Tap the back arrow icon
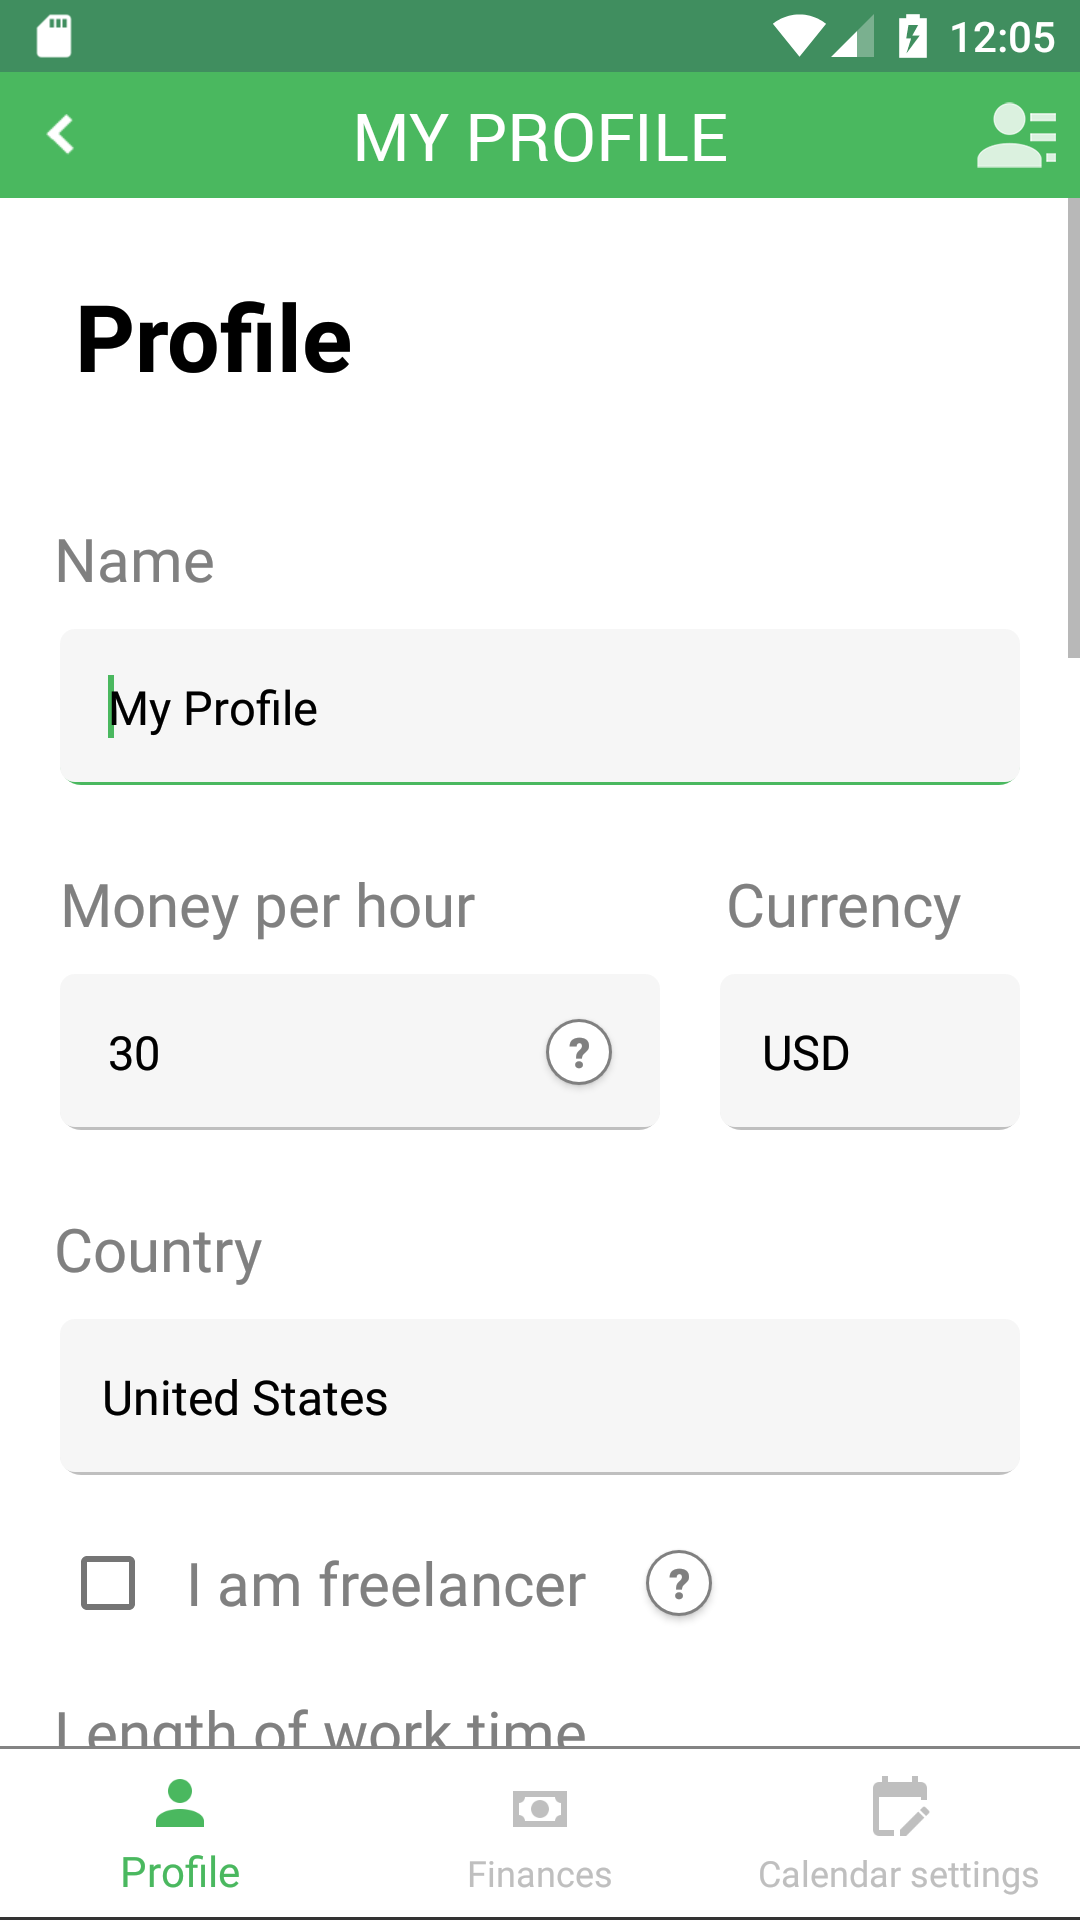Image resolution: width=1080 pixels, height=1920 pixels. click(62, 135)
